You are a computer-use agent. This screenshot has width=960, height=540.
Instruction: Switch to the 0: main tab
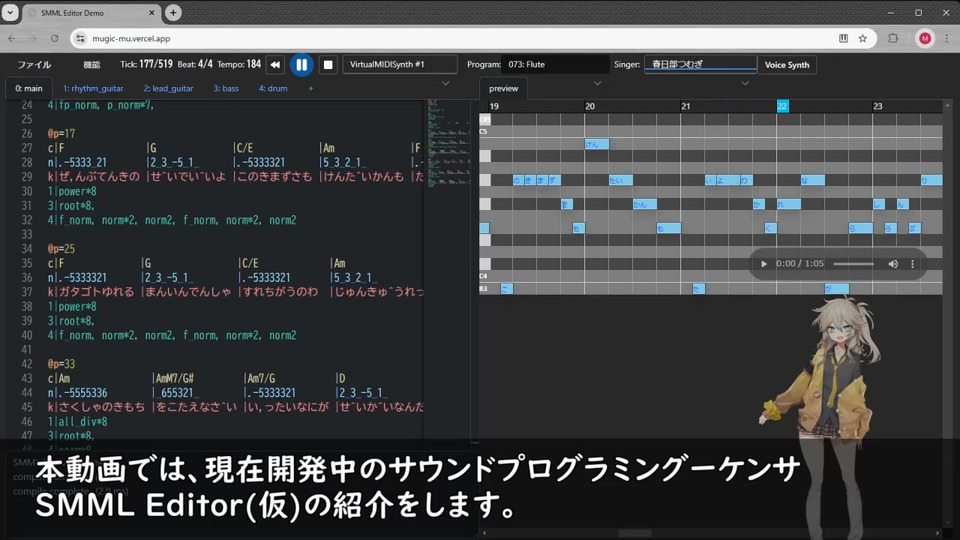coord(29,88)
